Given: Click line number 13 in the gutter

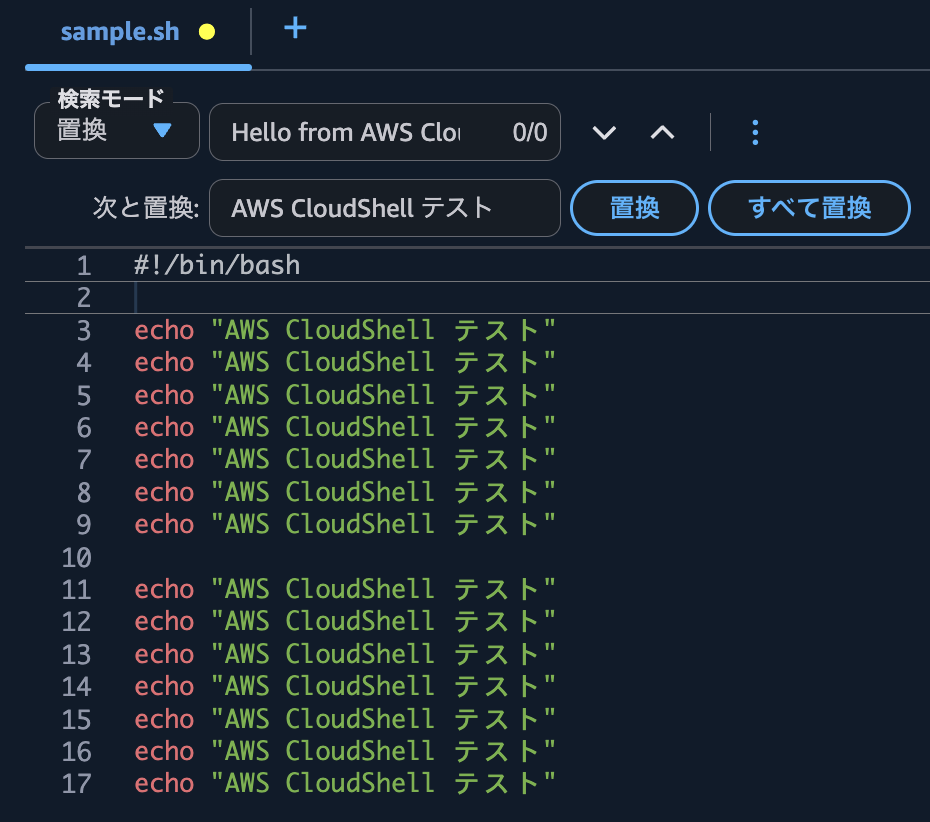Looking at the screenshot, I should [77, 655].
